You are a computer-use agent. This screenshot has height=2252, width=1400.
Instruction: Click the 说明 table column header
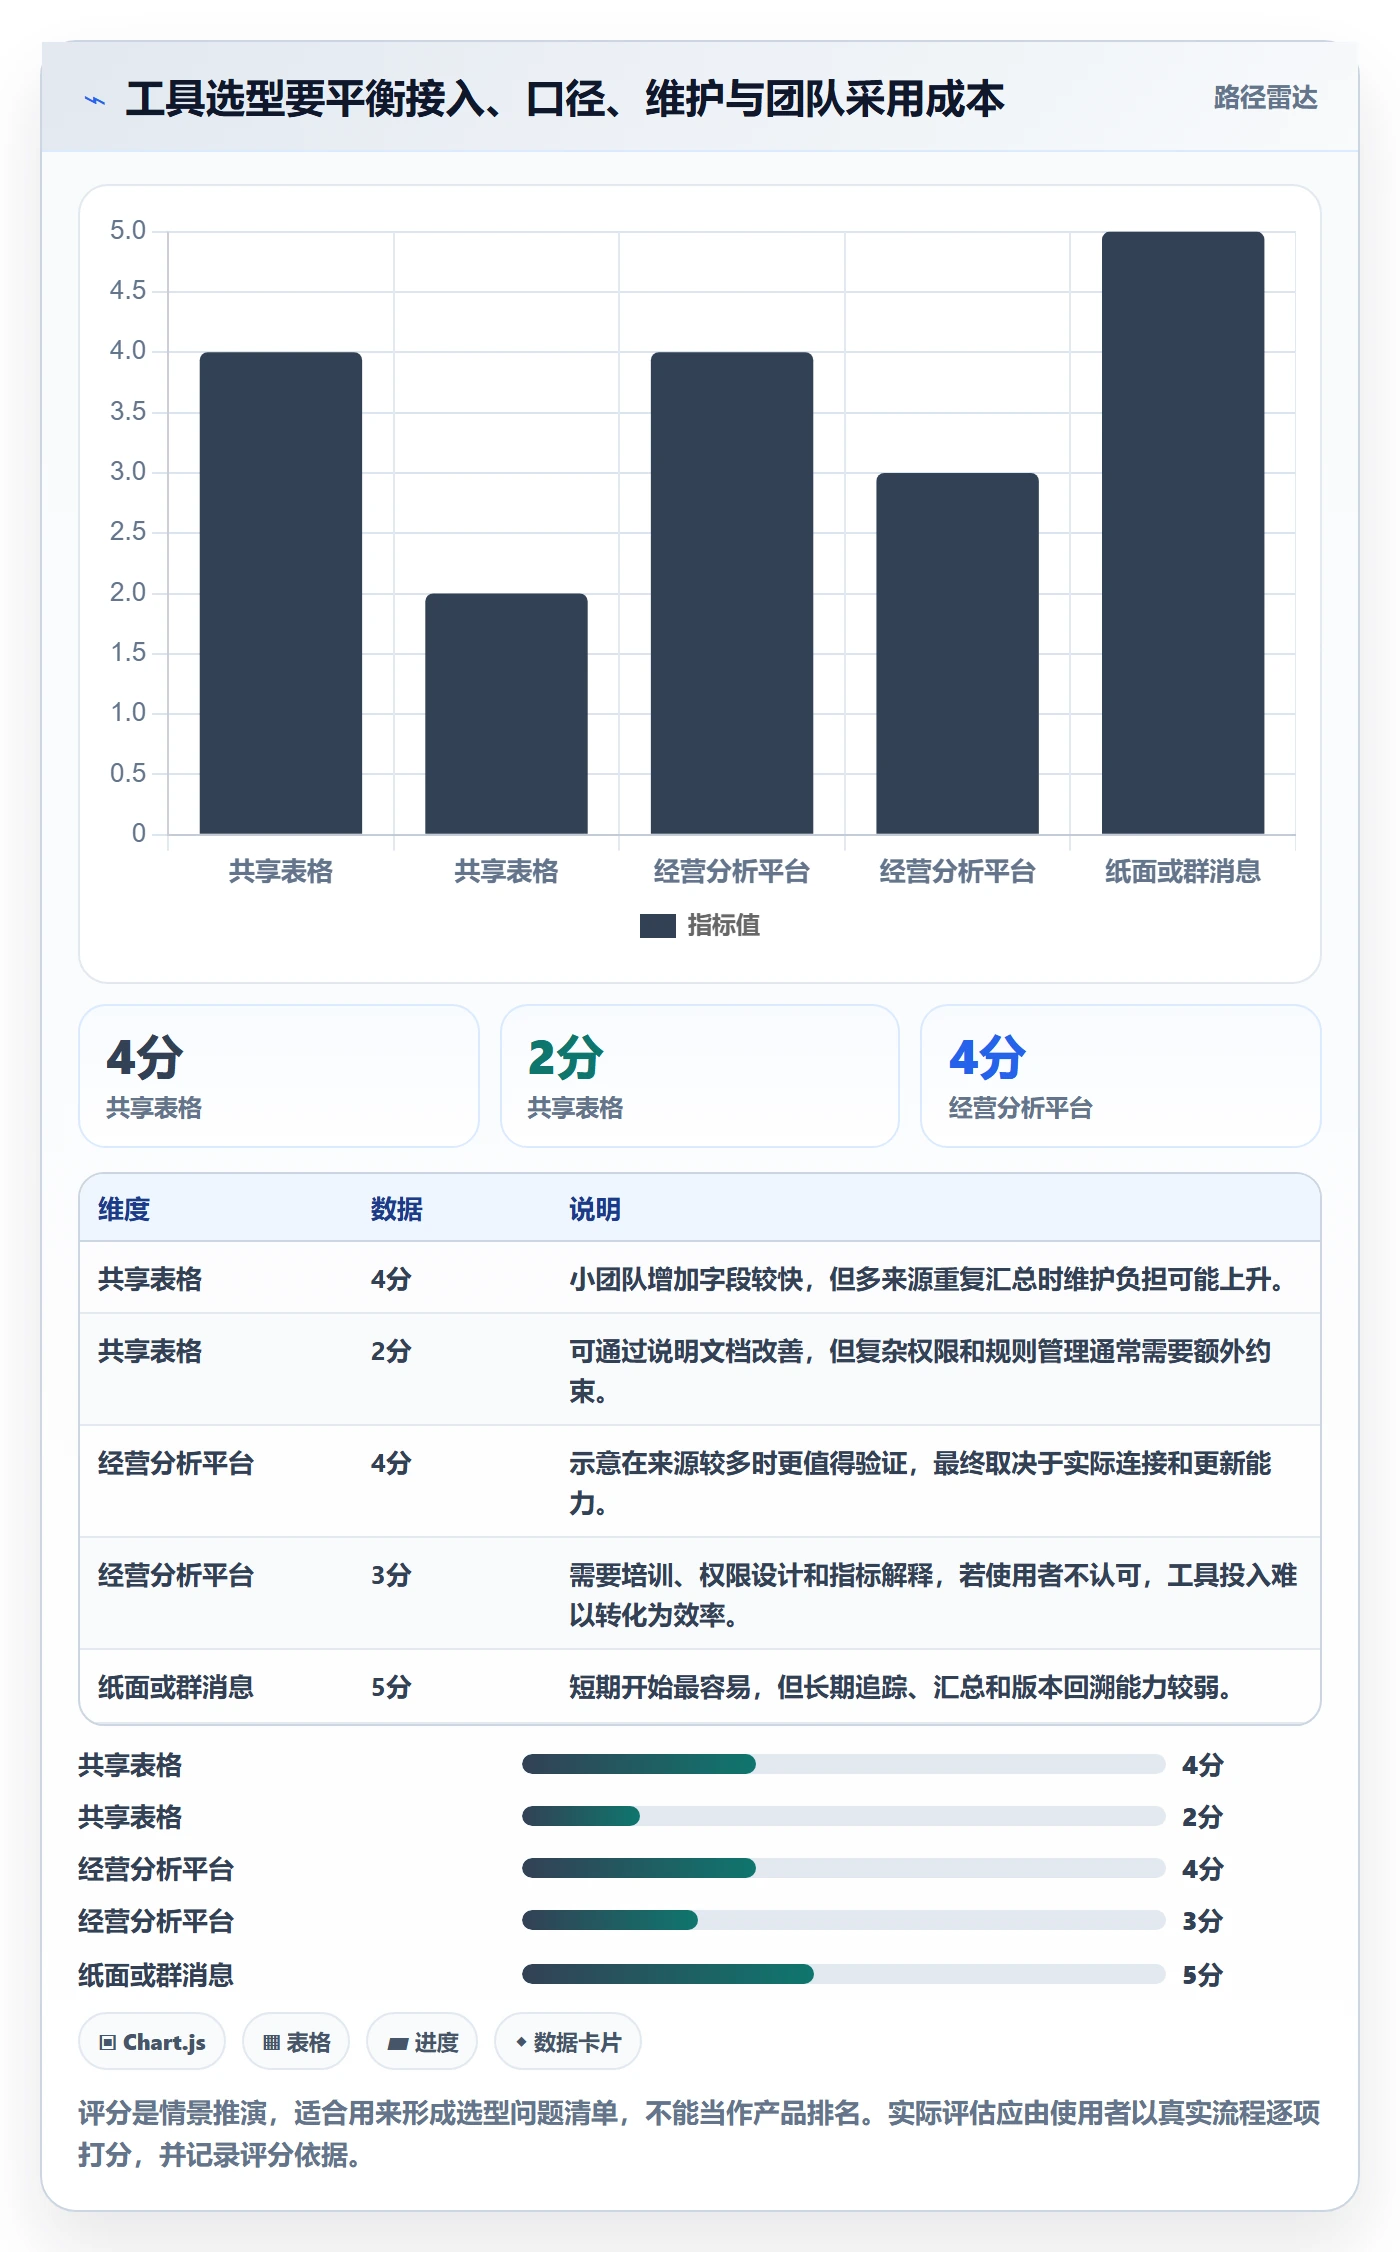[x=595, y=1209]
